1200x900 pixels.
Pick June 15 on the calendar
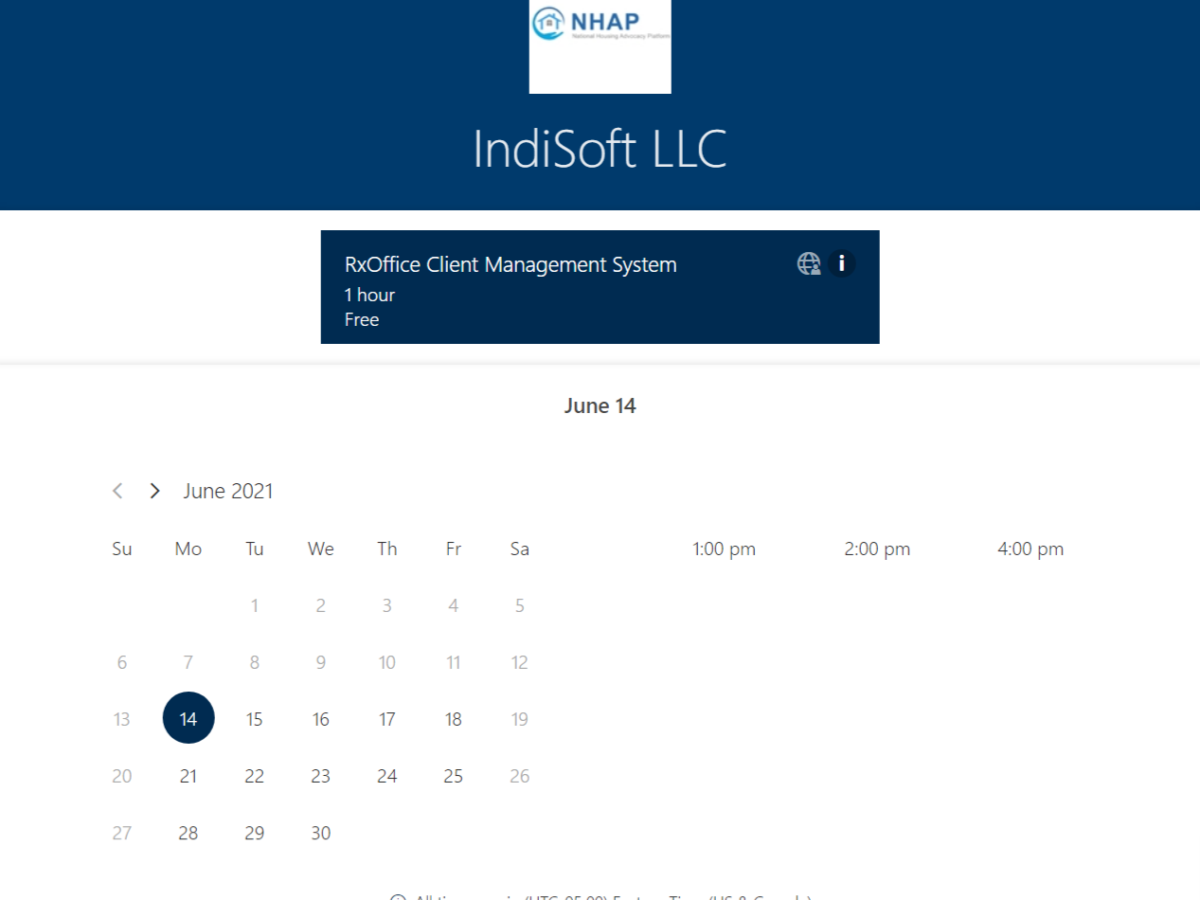(254, 719)
